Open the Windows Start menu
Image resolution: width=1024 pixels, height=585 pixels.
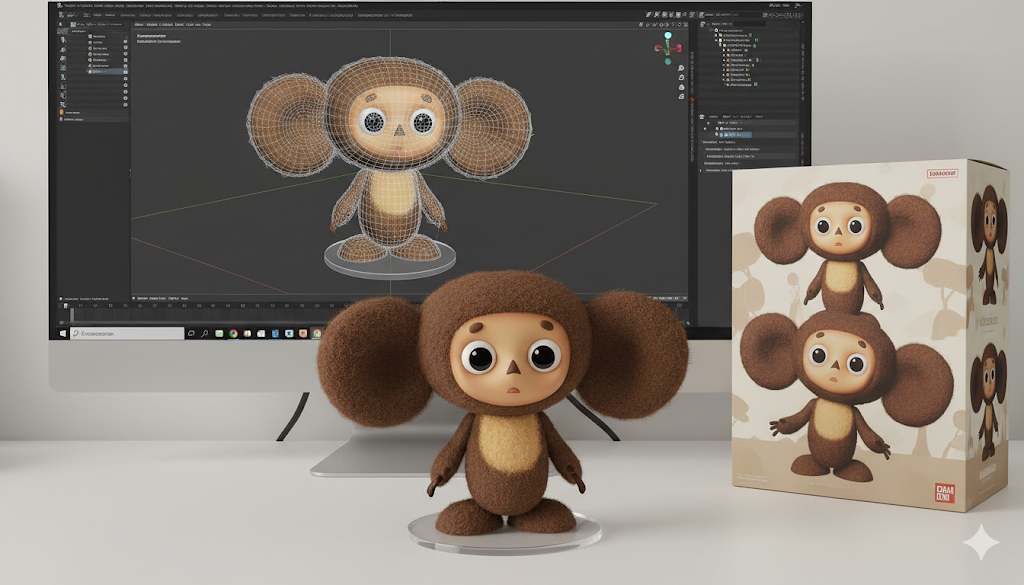tap(63, 333)
